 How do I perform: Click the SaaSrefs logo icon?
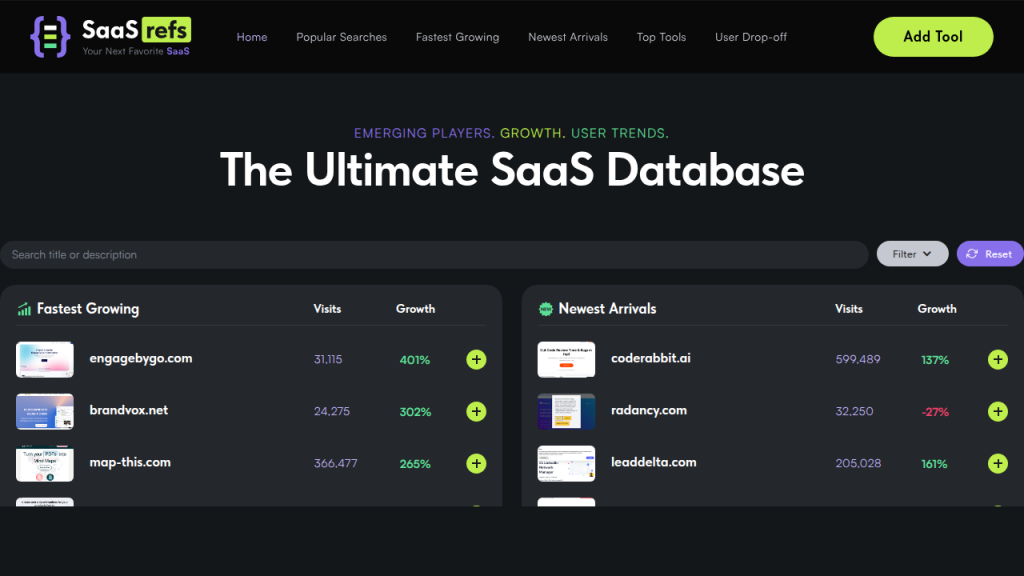coord(49,36)
